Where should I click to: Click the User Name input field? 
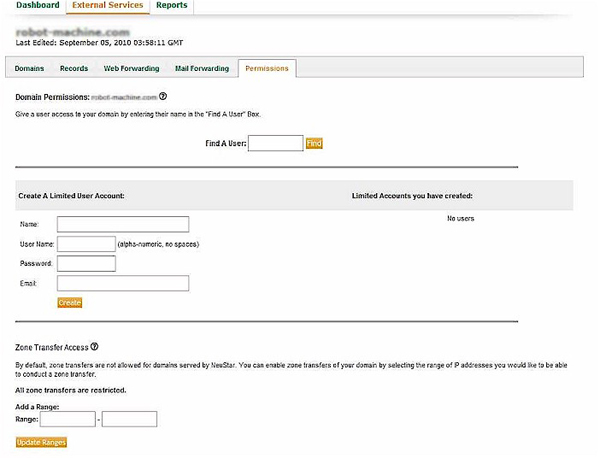[87, 244]
